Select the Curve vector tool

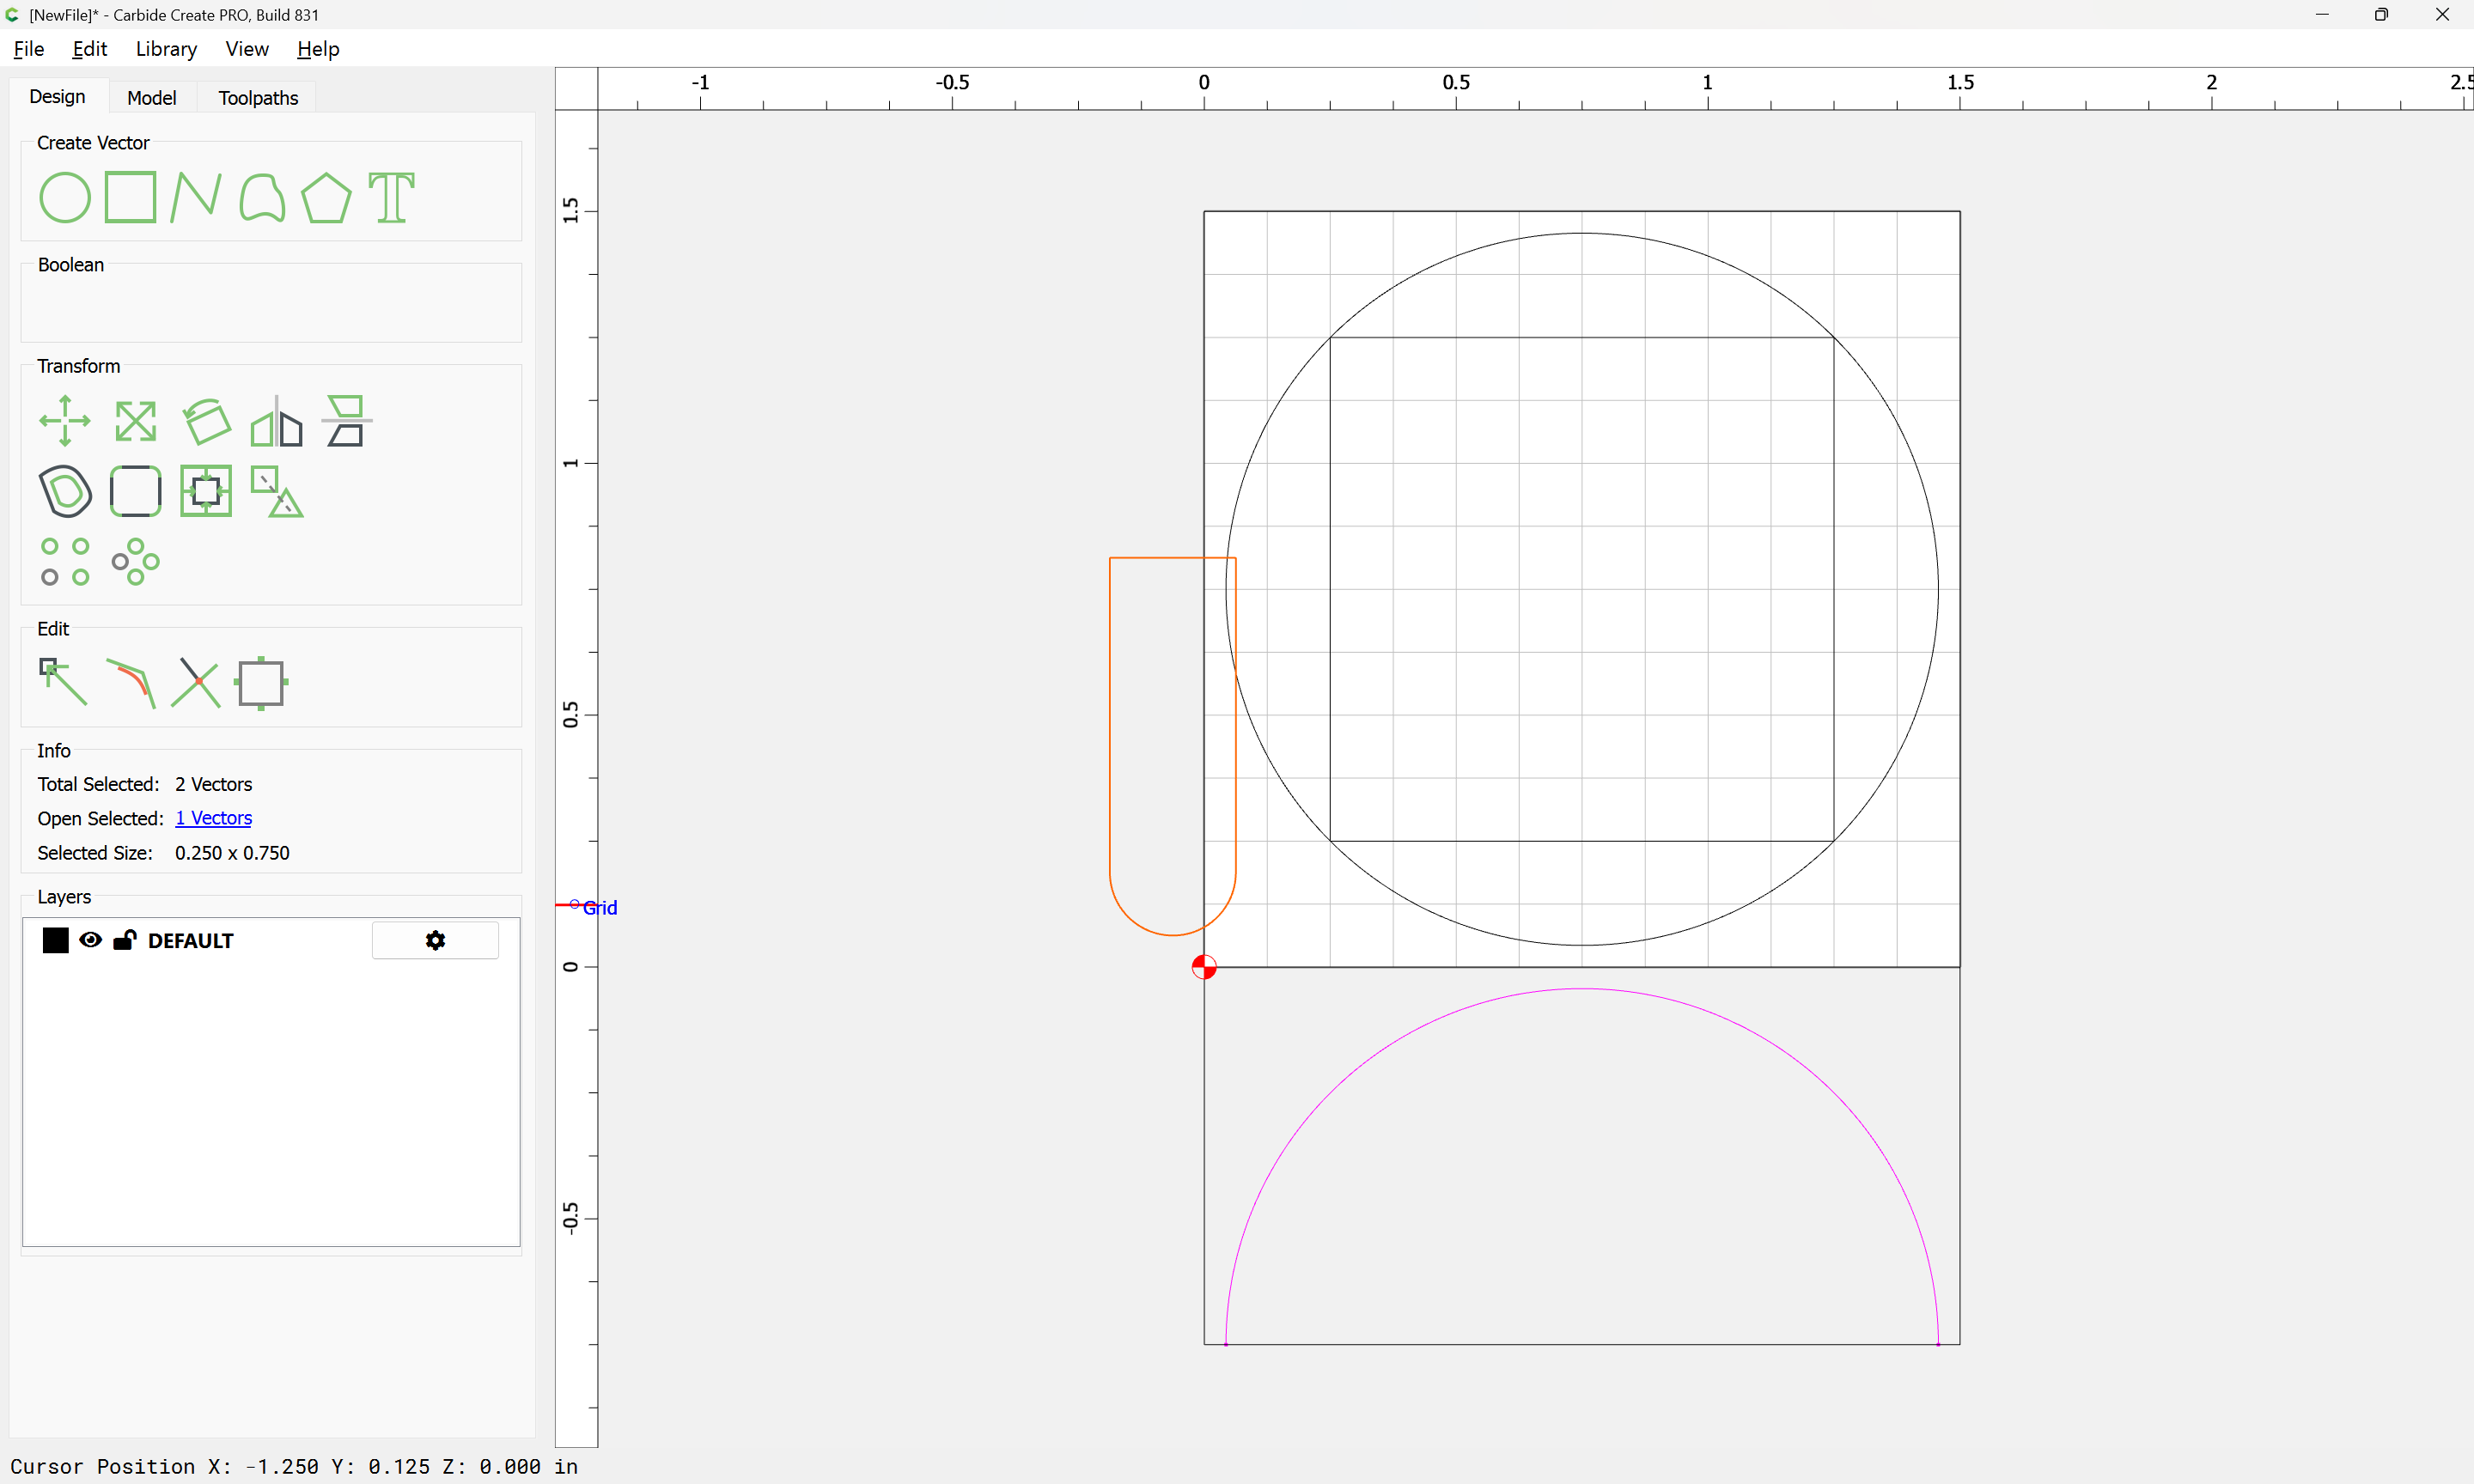[262, 197]
